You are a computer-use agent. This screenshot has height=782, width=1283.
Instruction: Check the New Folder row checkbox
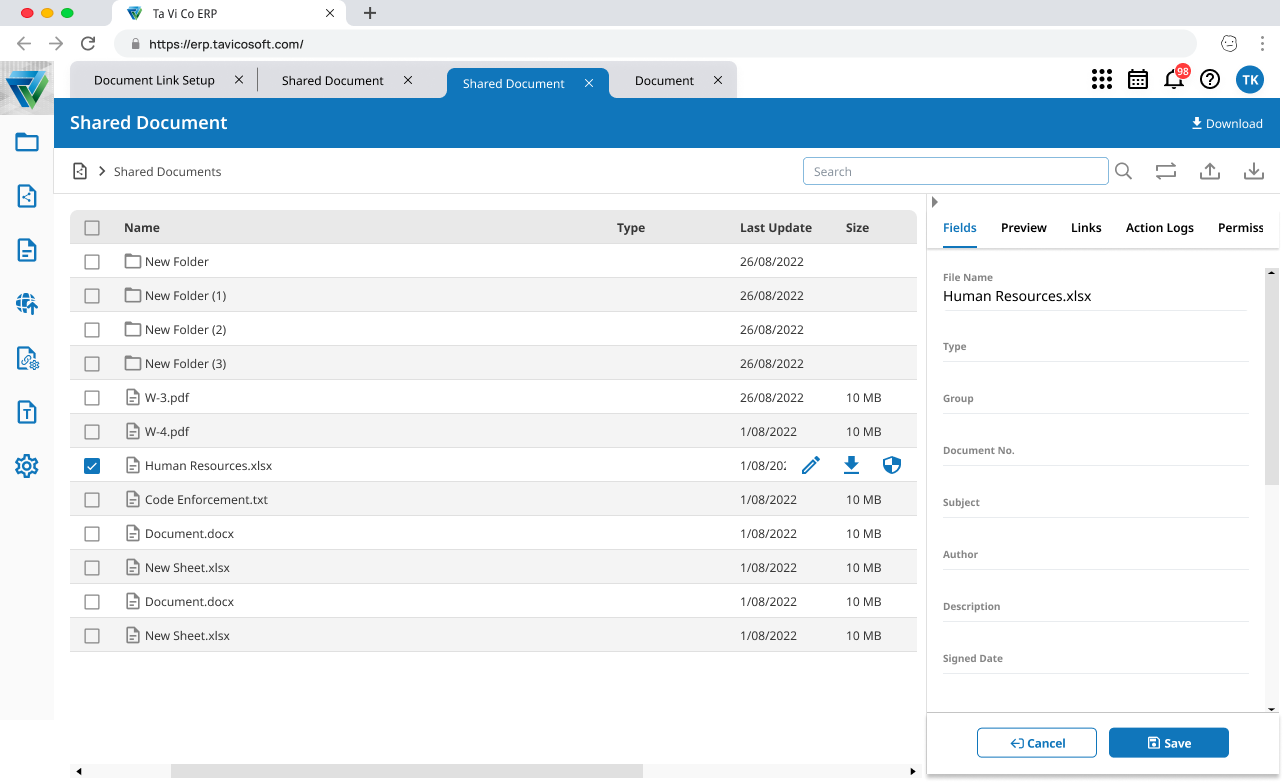92,262
